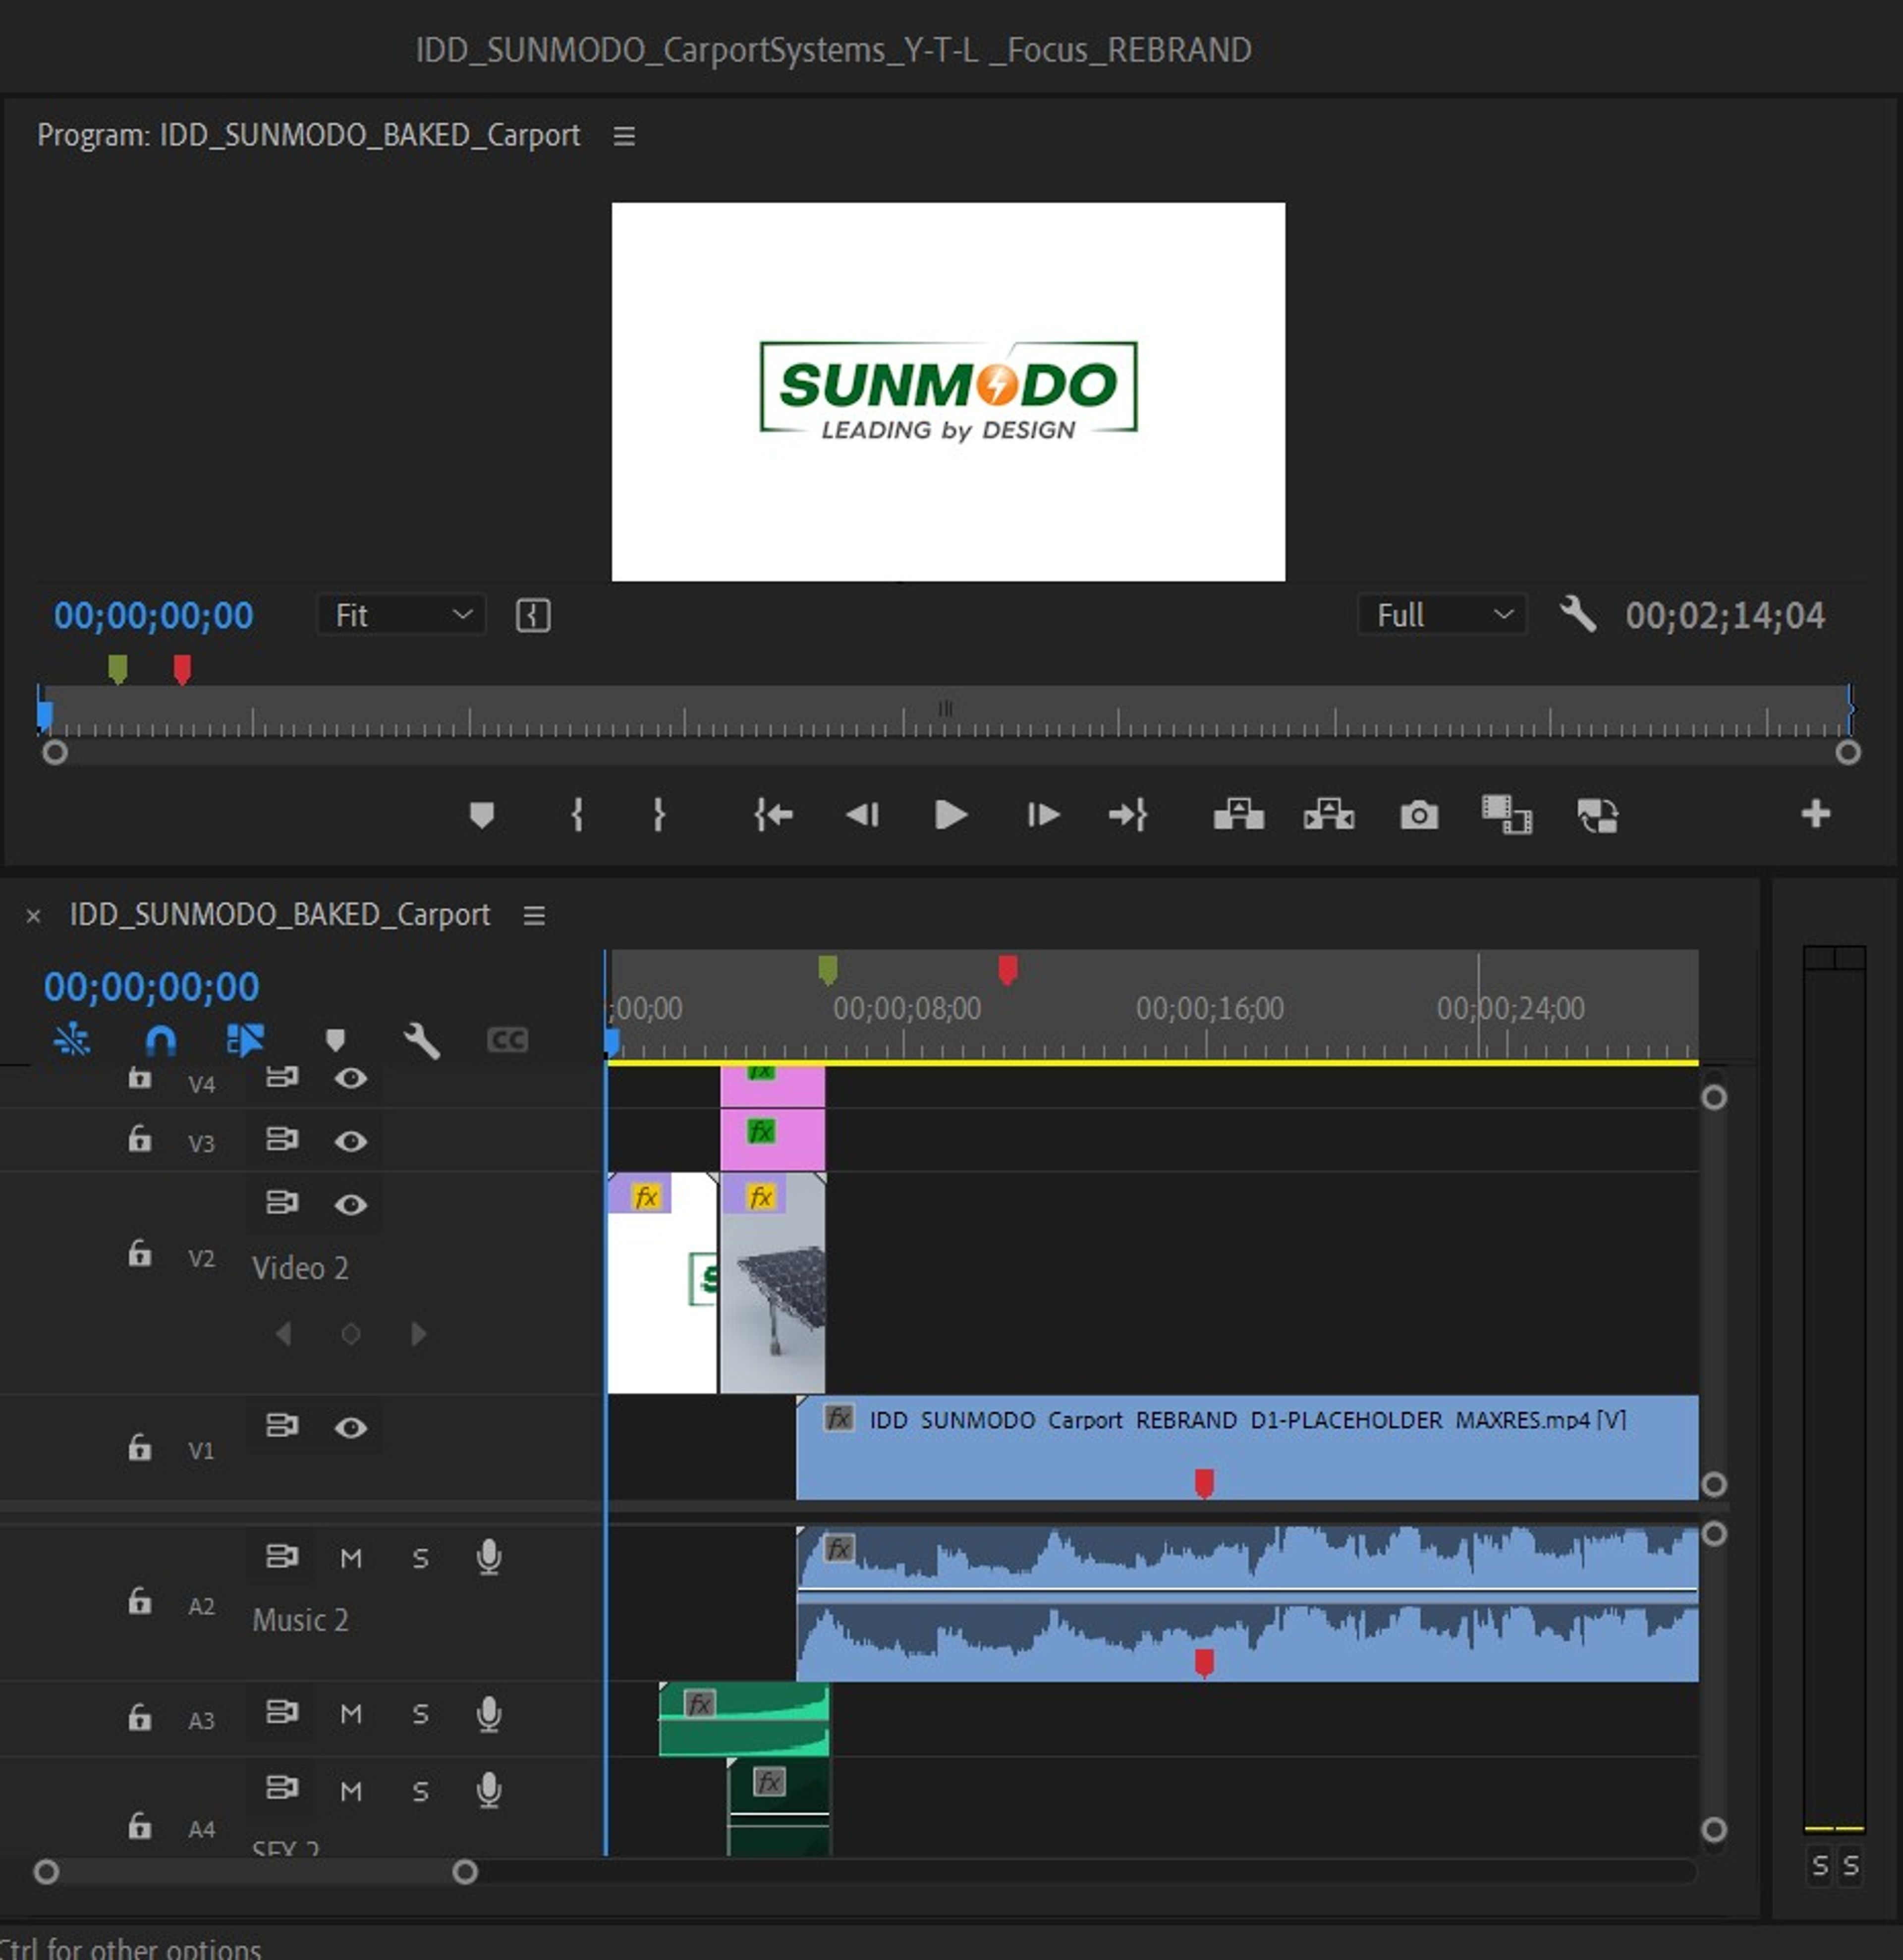Toggle V1 track visibility eye
The width and height of the screenshot is (1903, 1960).
pos(350,1427)
